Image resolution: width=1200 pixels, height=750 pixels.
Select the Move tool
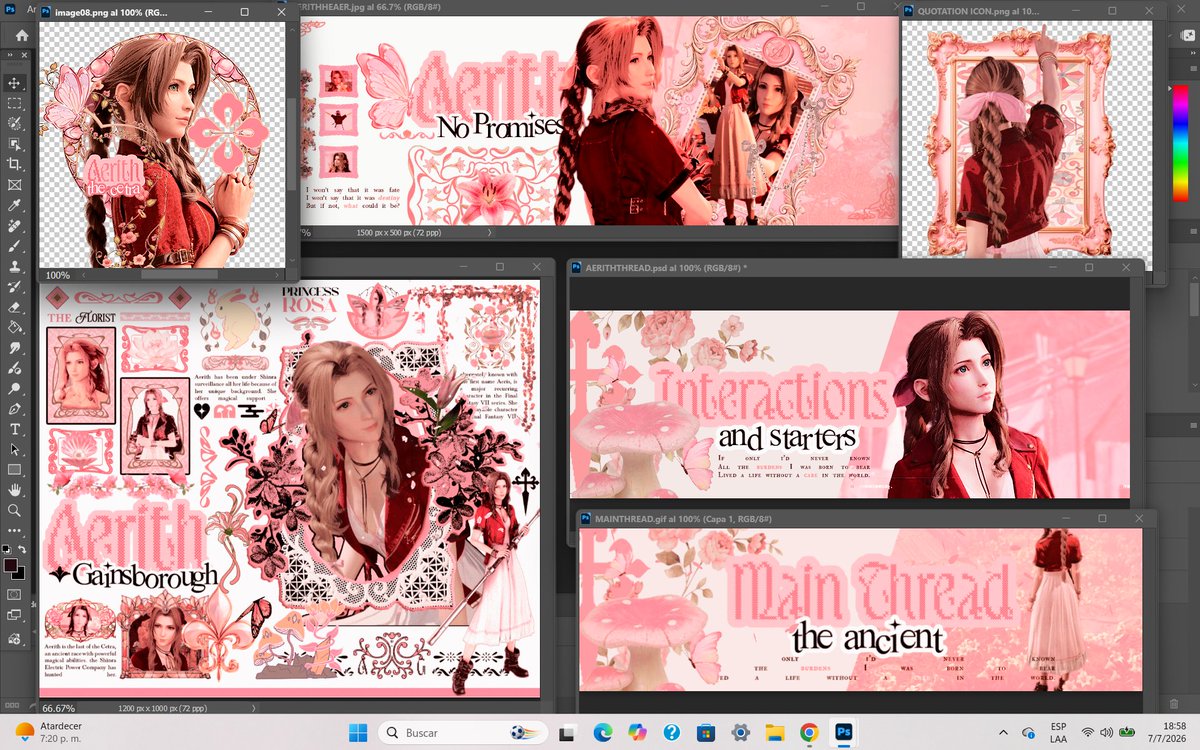(x=15, y=83)
